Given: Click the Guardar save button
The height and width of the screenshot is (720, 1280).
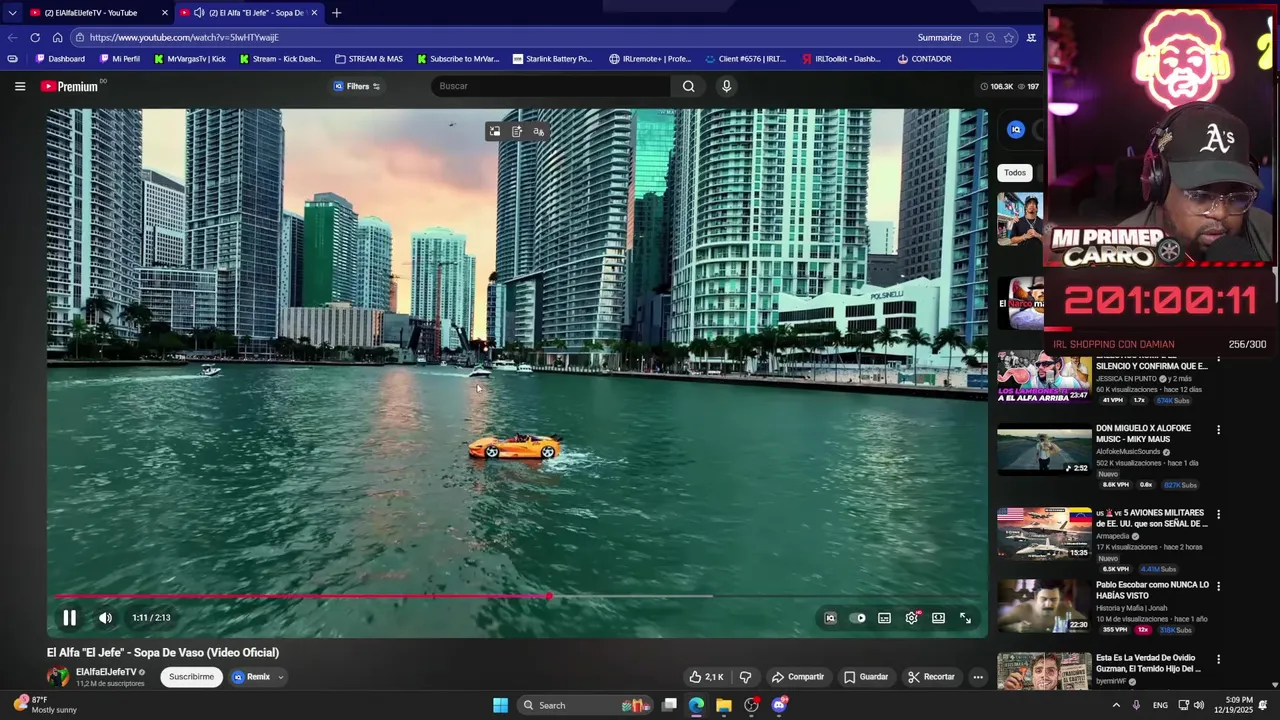Looking at the screenshot, I should pyautogui.click(x=866, y=677).
